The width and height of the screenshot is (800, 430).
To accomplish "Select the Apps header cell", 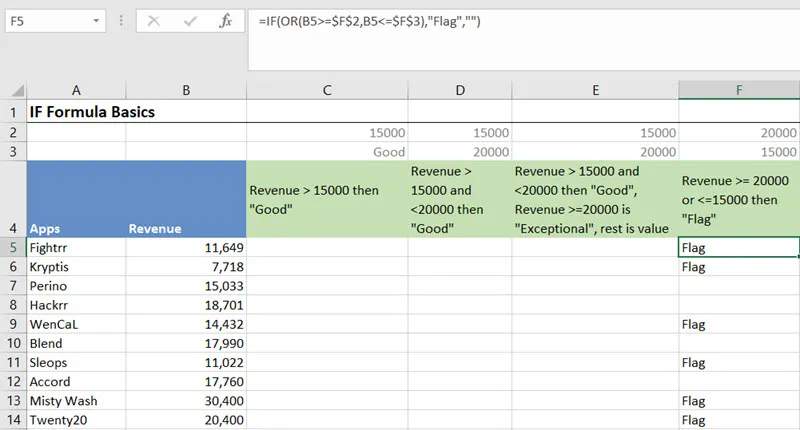I will (x=76, y=228).
